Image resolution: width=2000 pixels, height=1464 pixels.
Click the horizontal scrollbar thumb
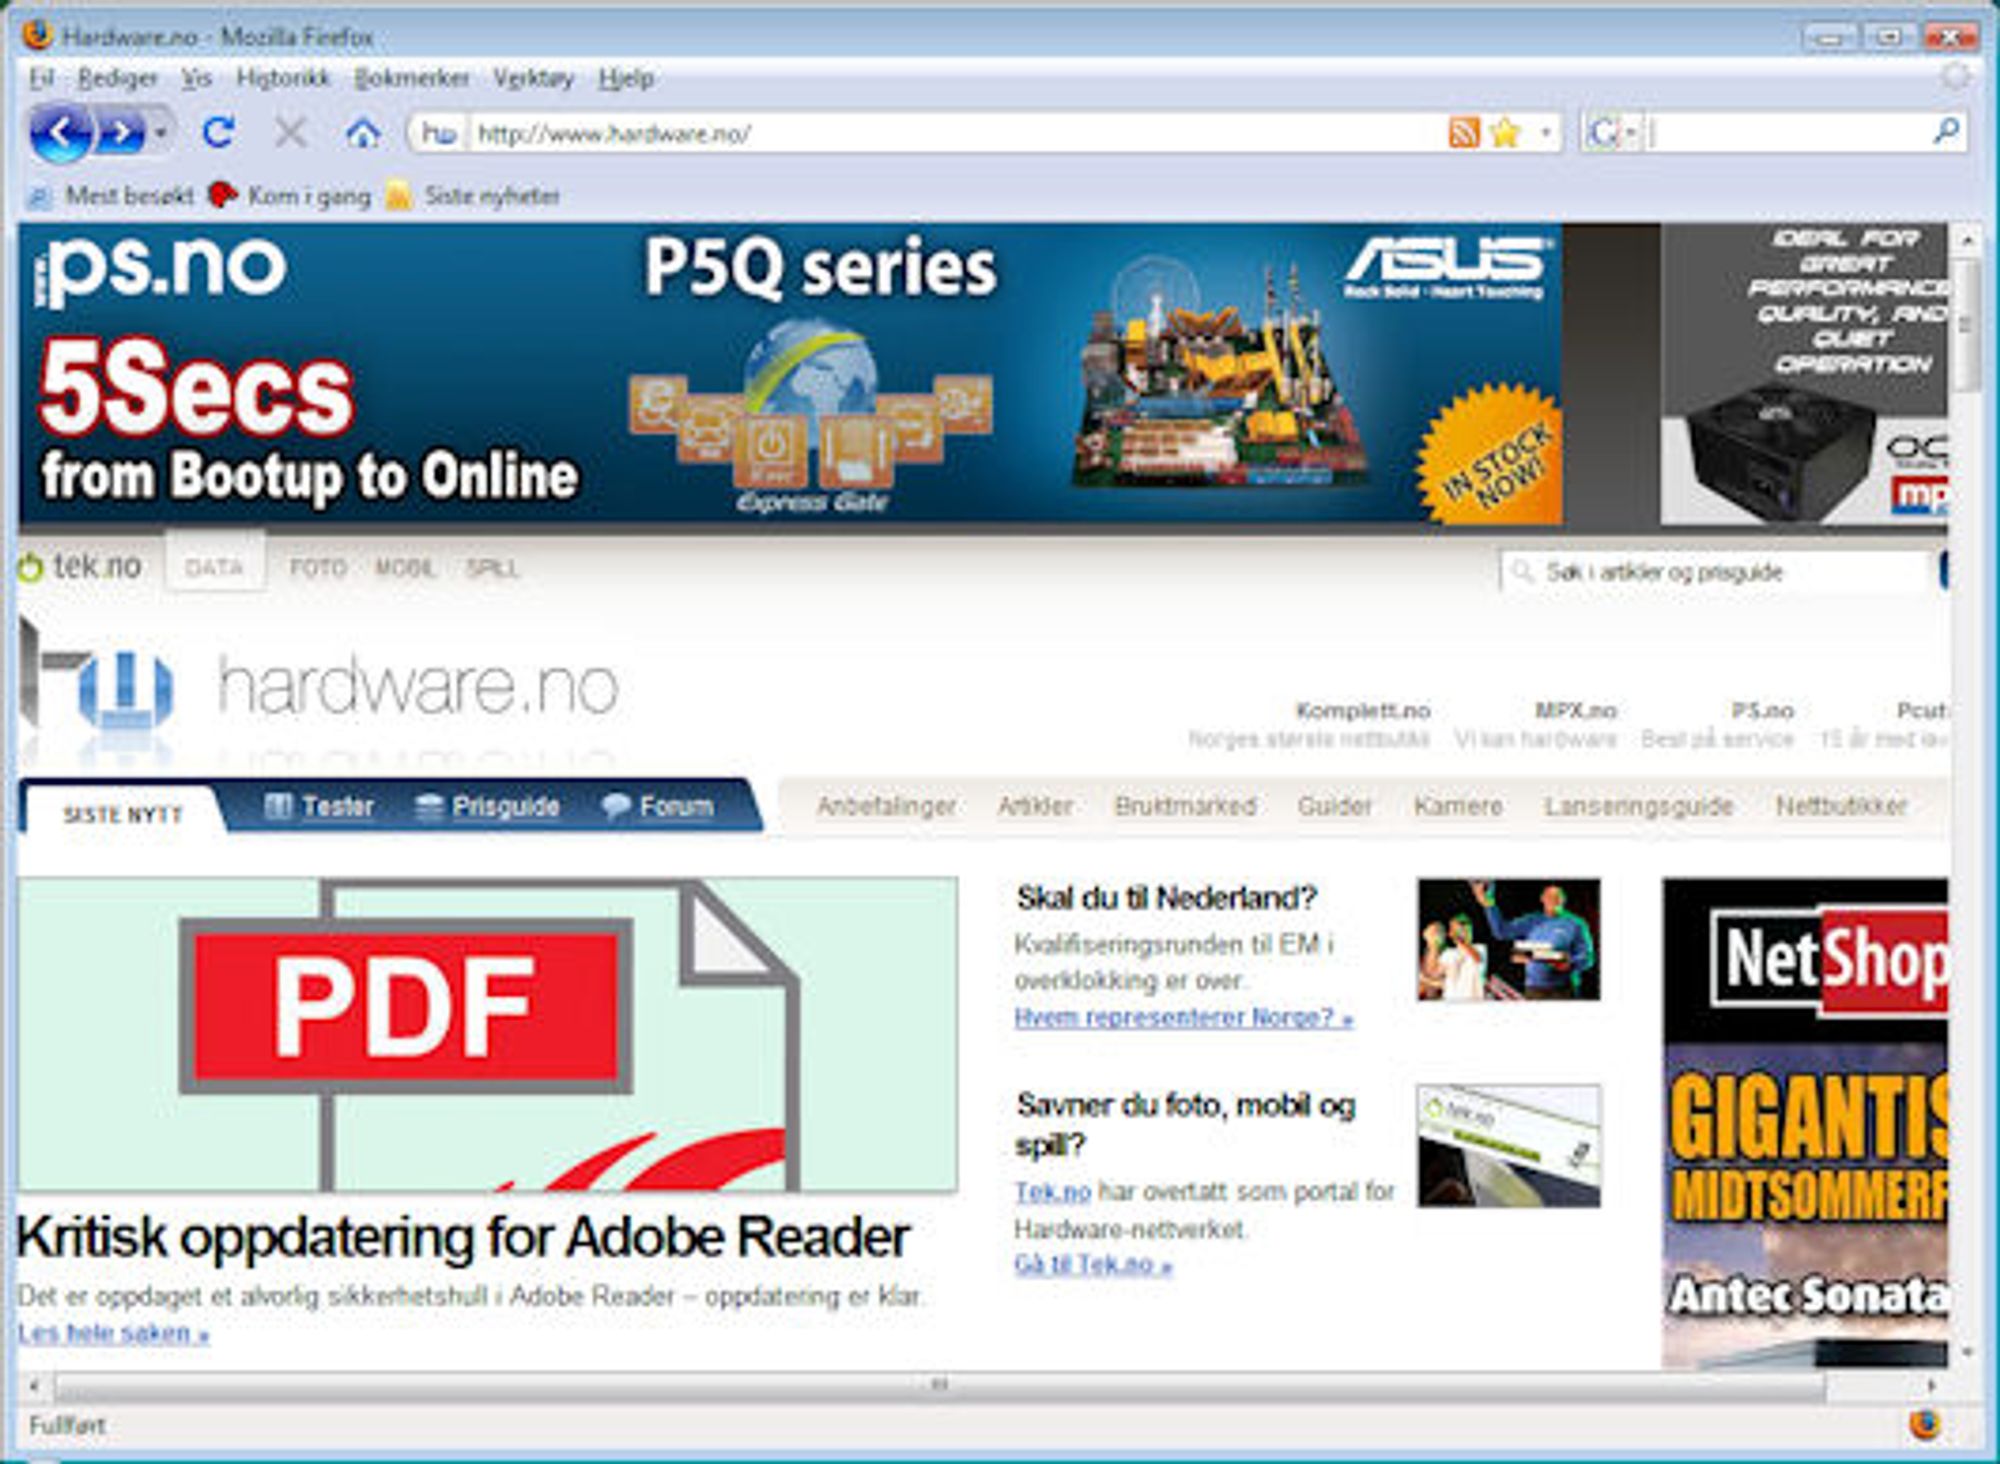(x=940, y=1386)
